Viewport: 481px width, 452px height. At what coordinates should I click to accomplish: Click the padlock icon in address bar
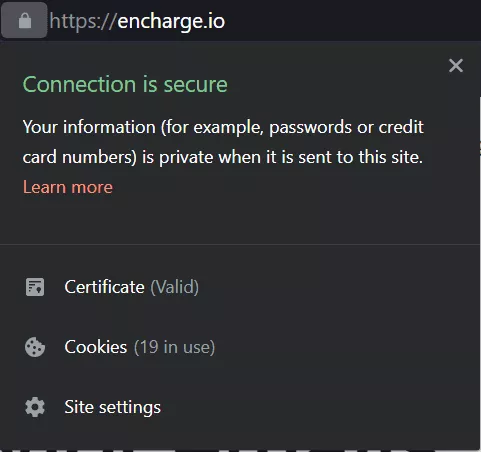24,21
